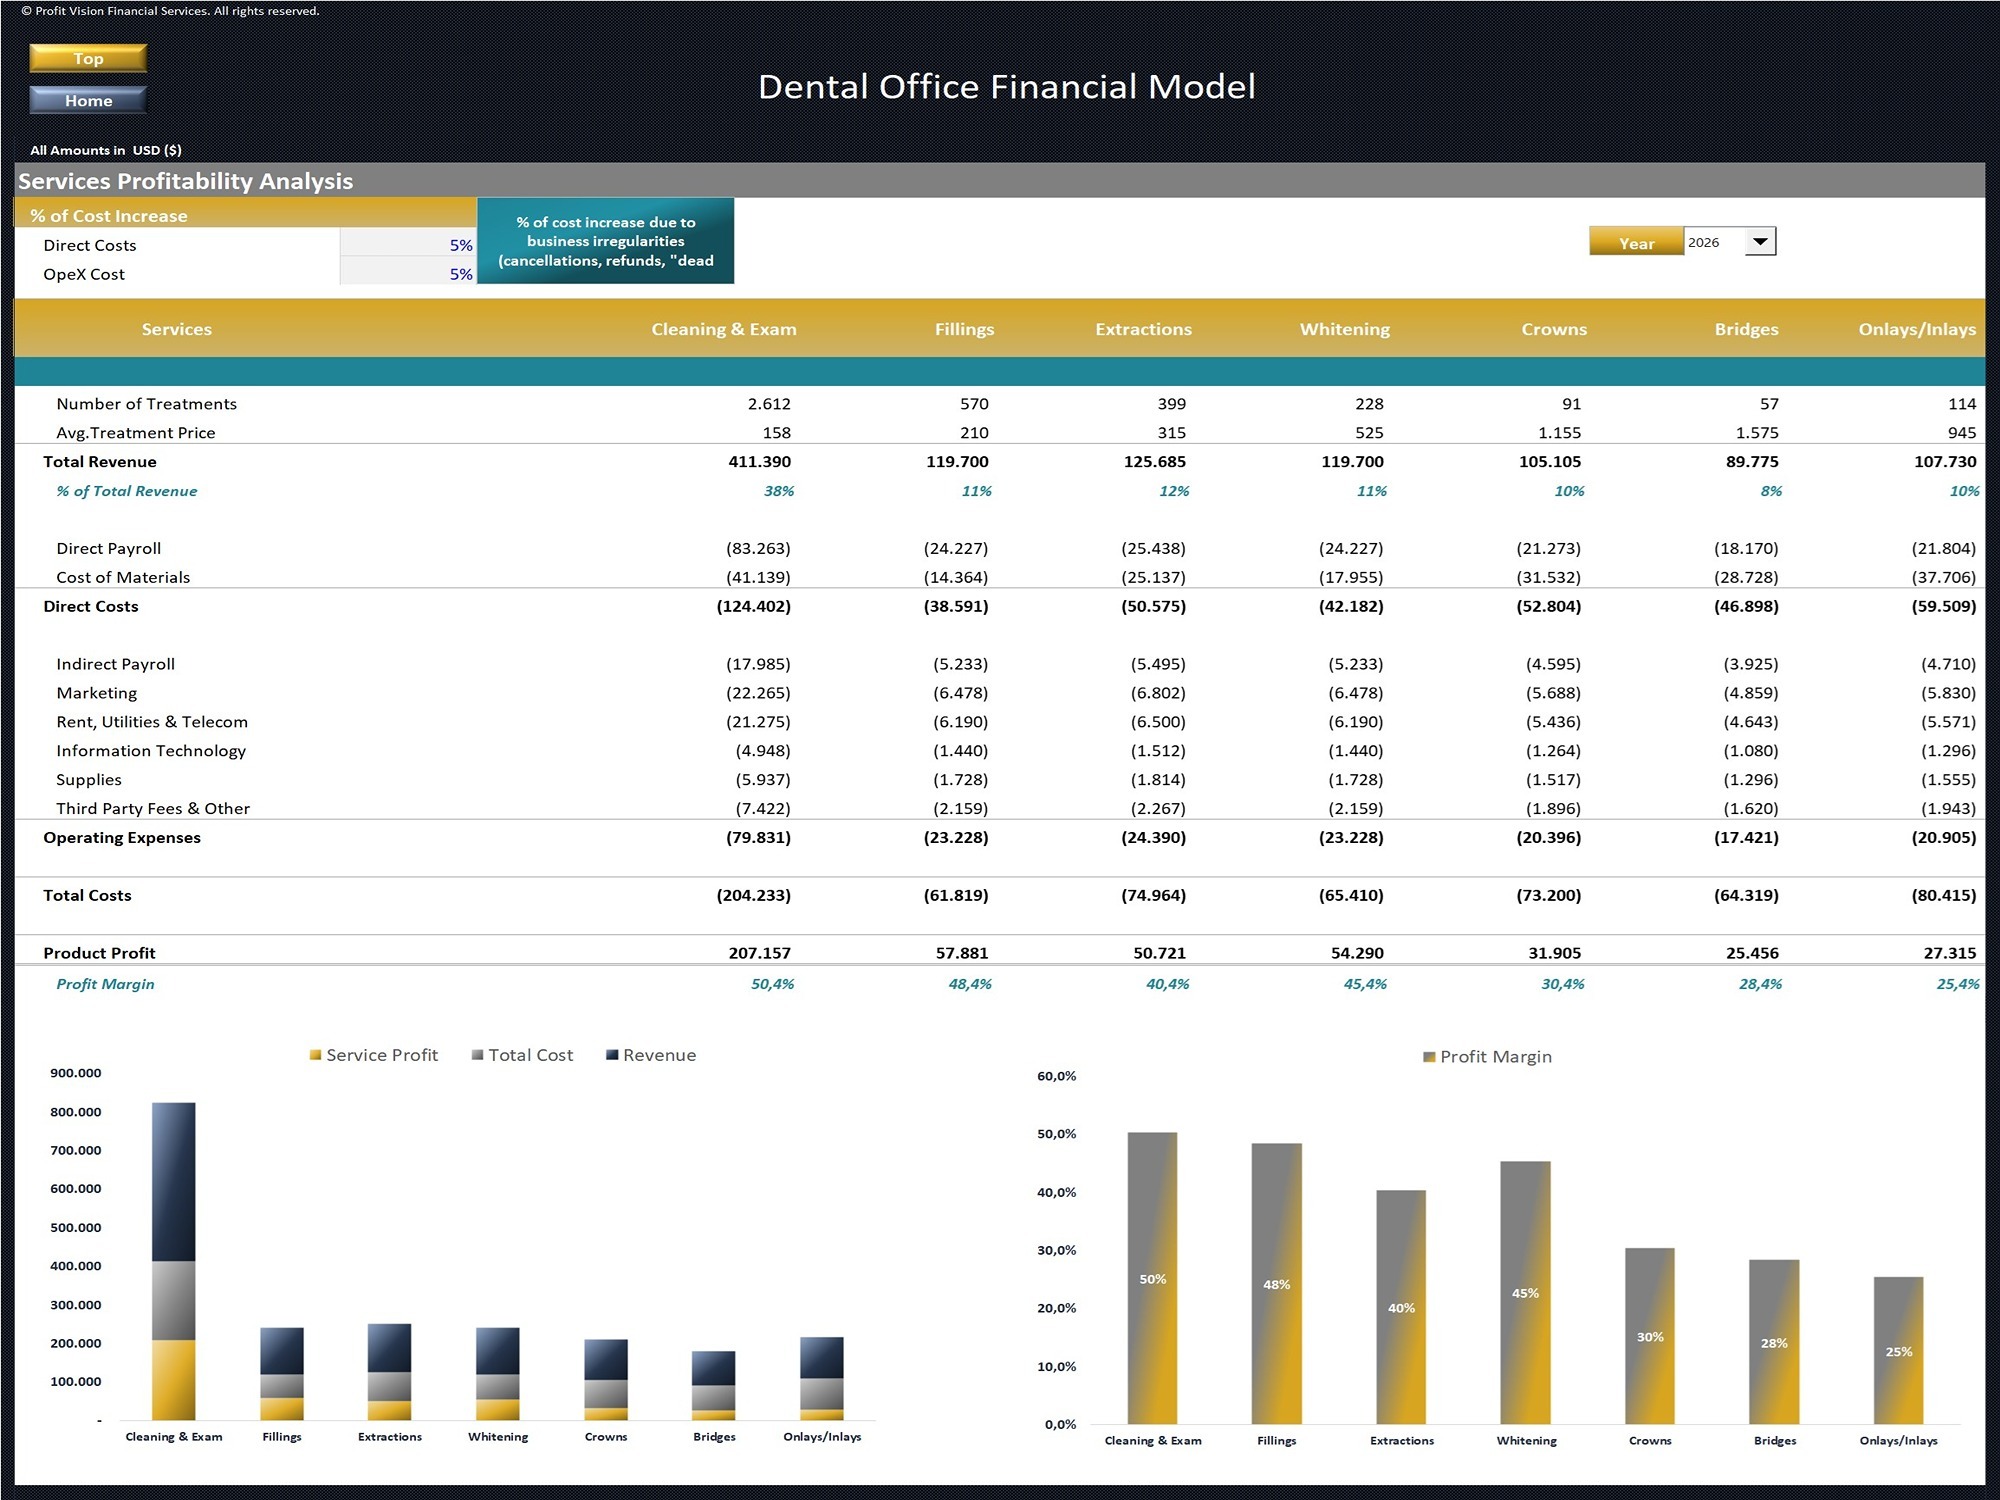Click the Onlays/Inlays stacked revenue bar
Screen dimensions: 2000x1500
pos(822,1358)
